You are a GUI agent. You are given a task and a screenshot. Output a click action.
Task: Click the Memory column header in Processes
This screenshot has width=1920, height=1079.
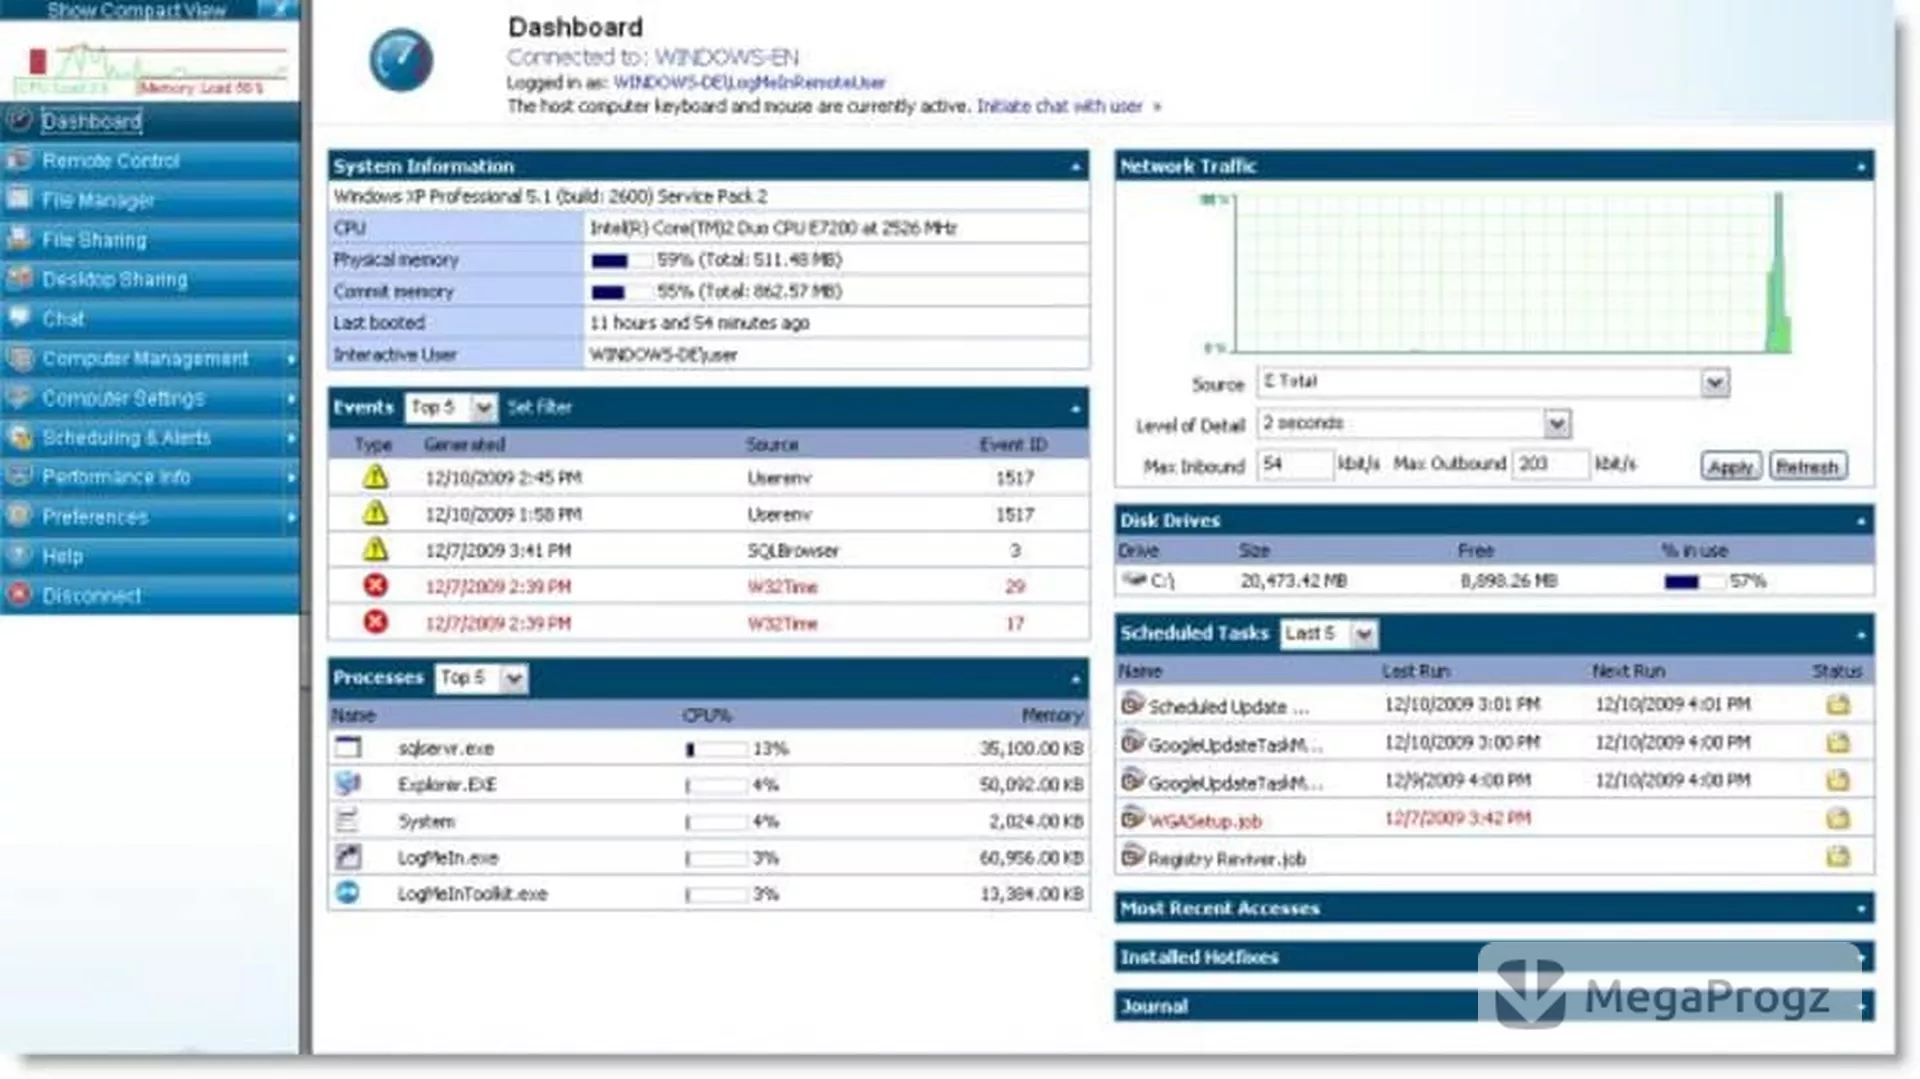point(1052,715)
